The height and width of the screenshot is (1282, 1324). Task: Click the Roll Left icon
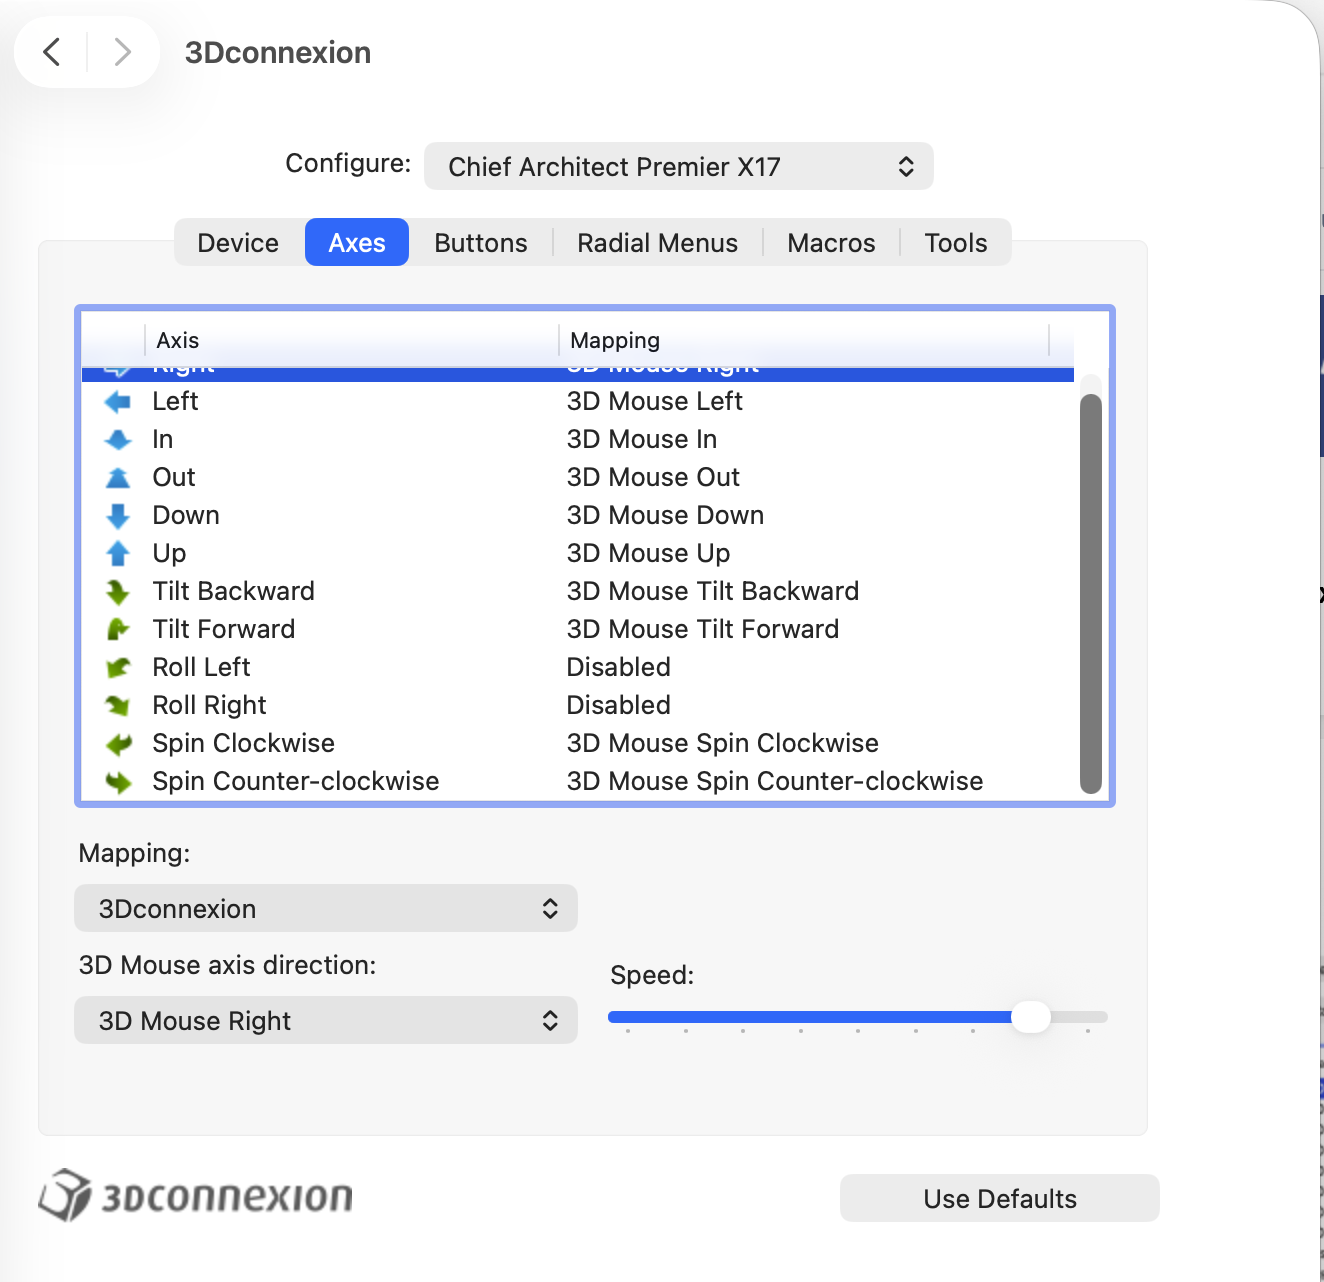pos(118,668)
